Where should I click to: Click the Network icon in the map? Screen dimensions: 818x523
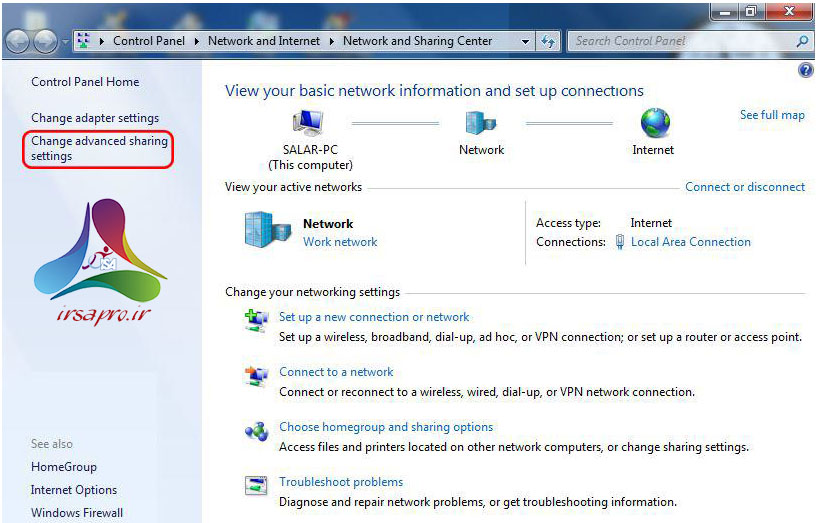tap(480, 123)
